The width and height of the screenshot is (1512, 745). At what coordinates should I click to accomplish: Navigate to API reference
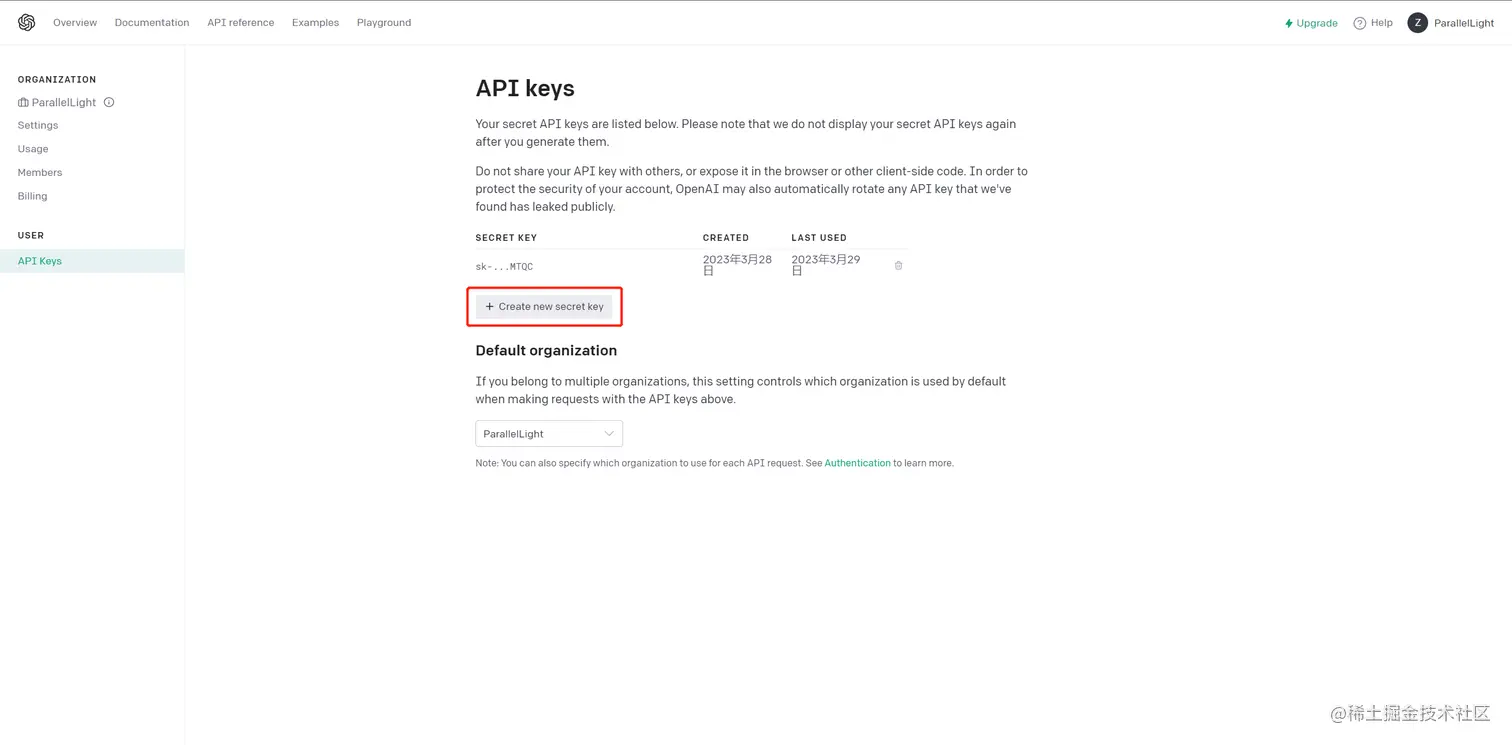[x=240, y=22]
